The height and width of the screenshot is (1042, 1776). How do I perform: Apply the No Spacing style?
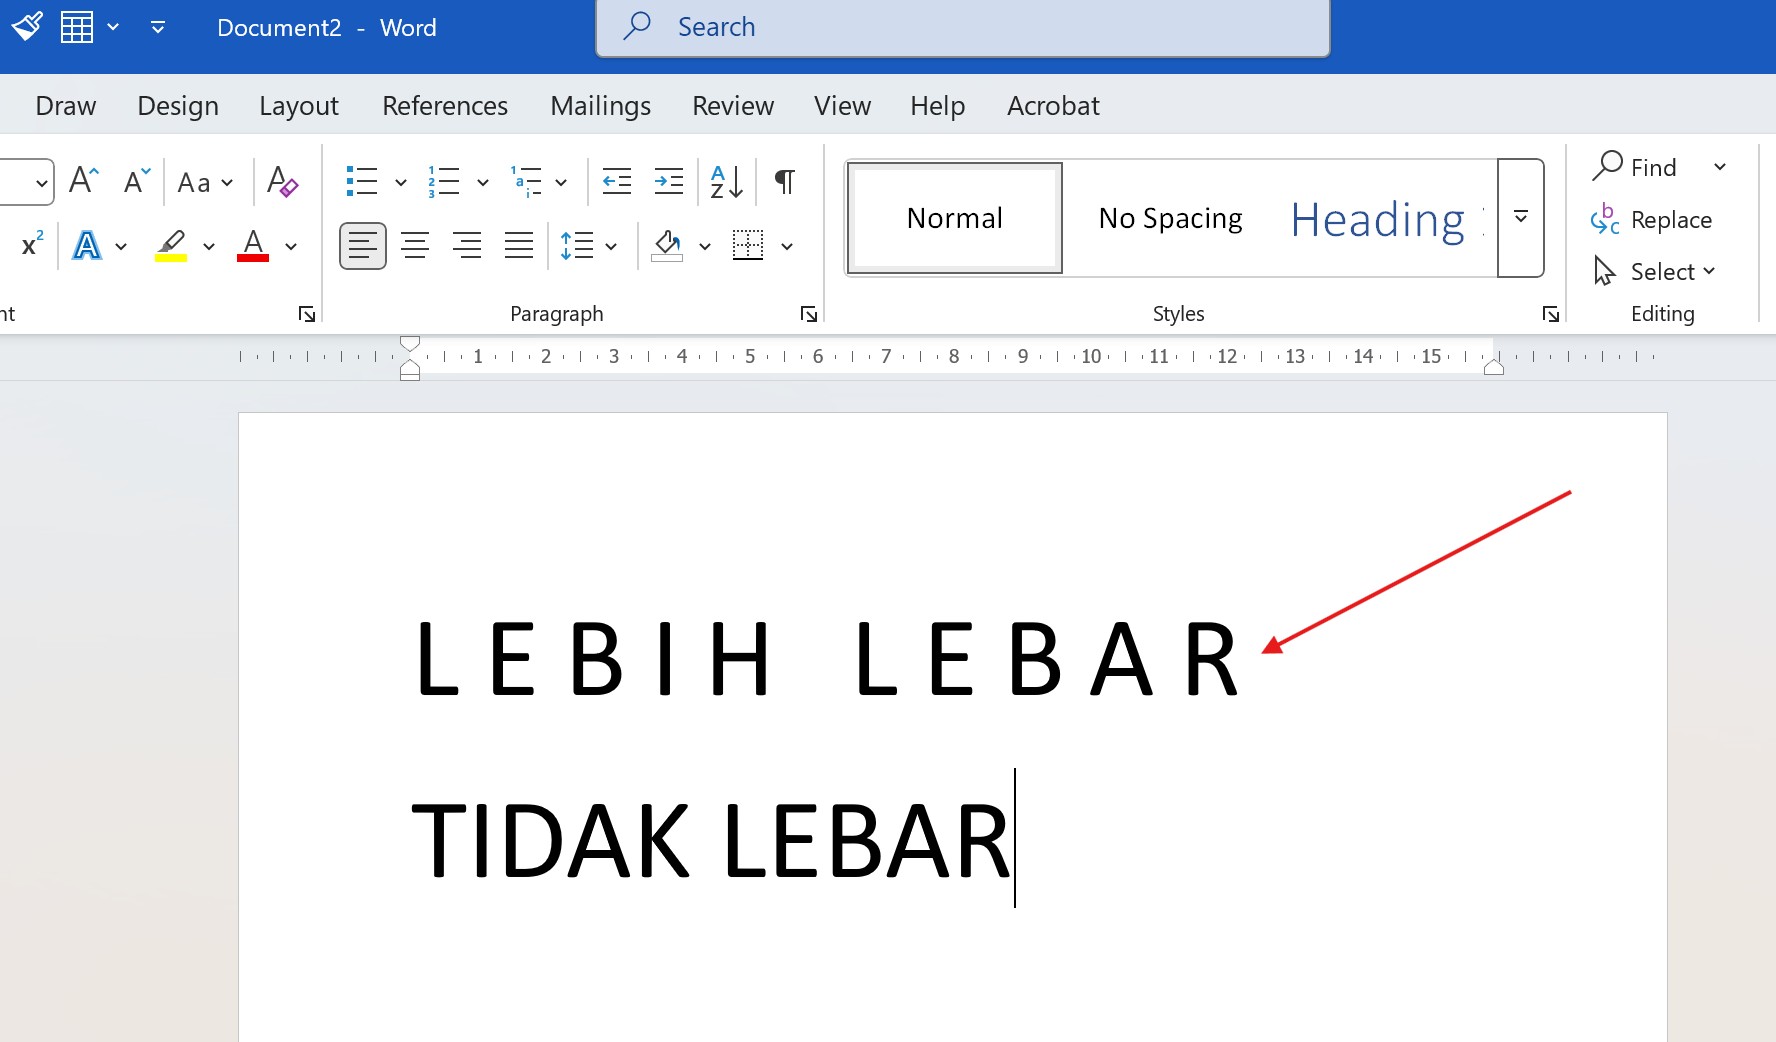click(x=1169, y=217)
